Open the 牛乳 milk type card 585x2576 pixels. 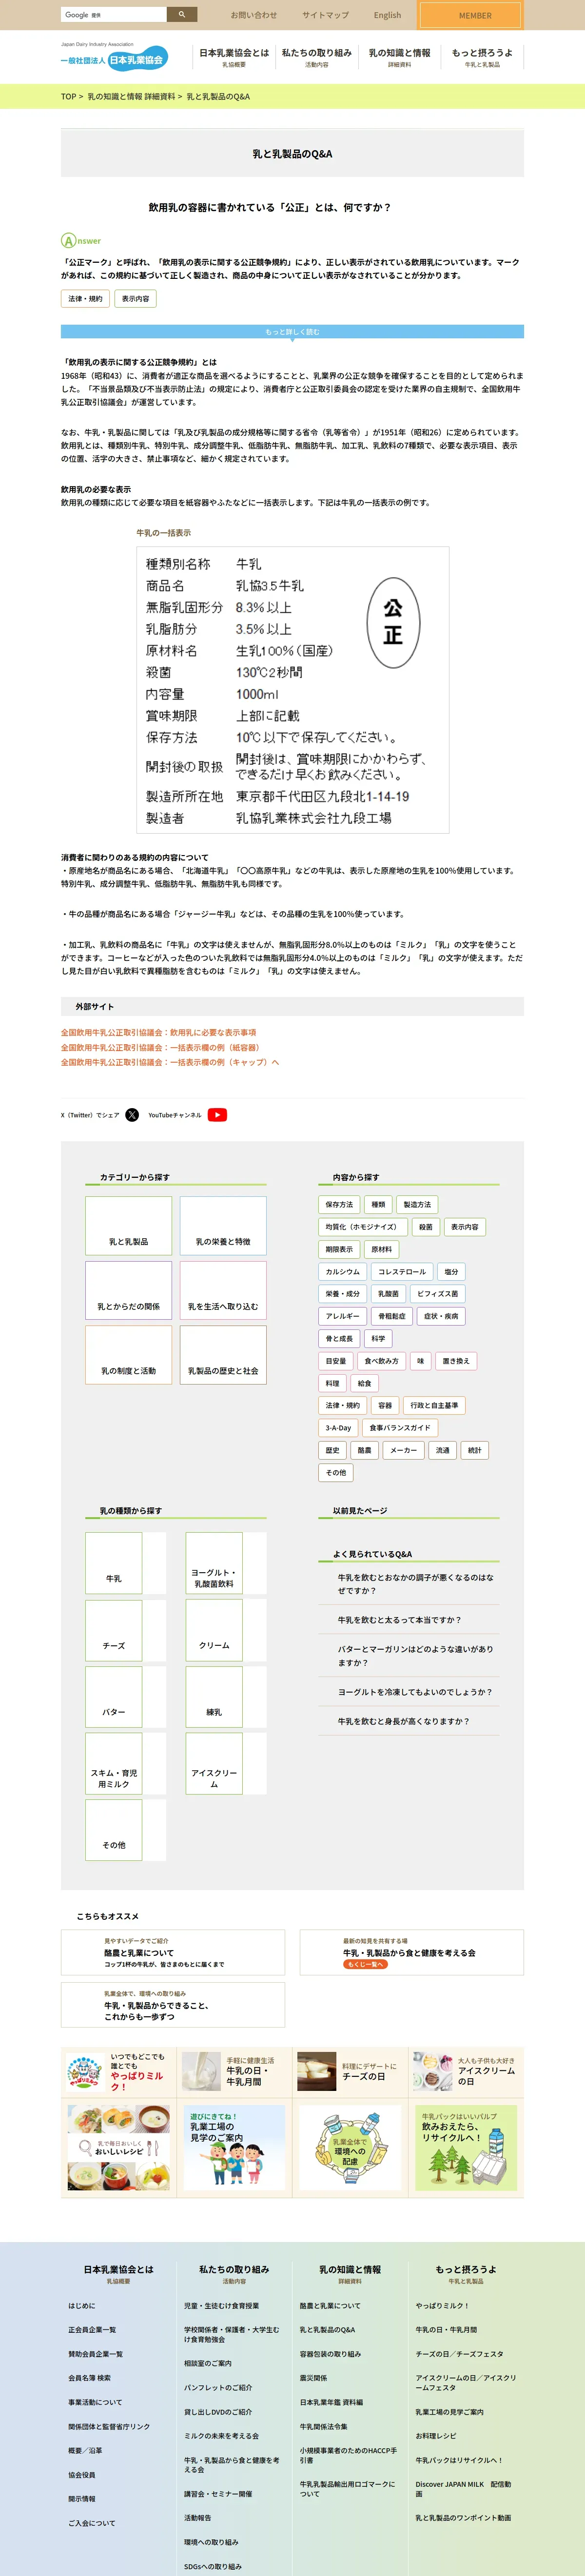point(114,1563)
